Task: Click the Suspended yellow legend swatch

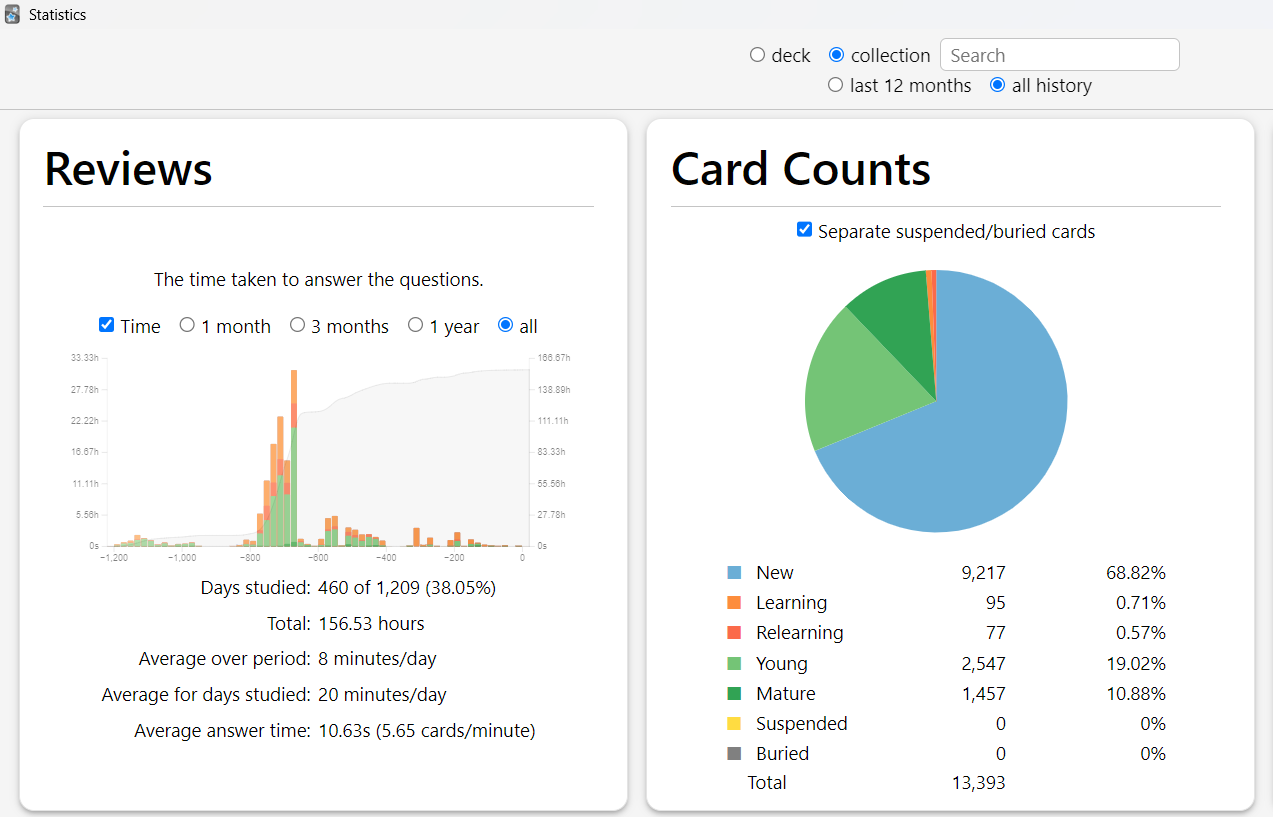Action: pyautogui.click(x=734, y=723)
